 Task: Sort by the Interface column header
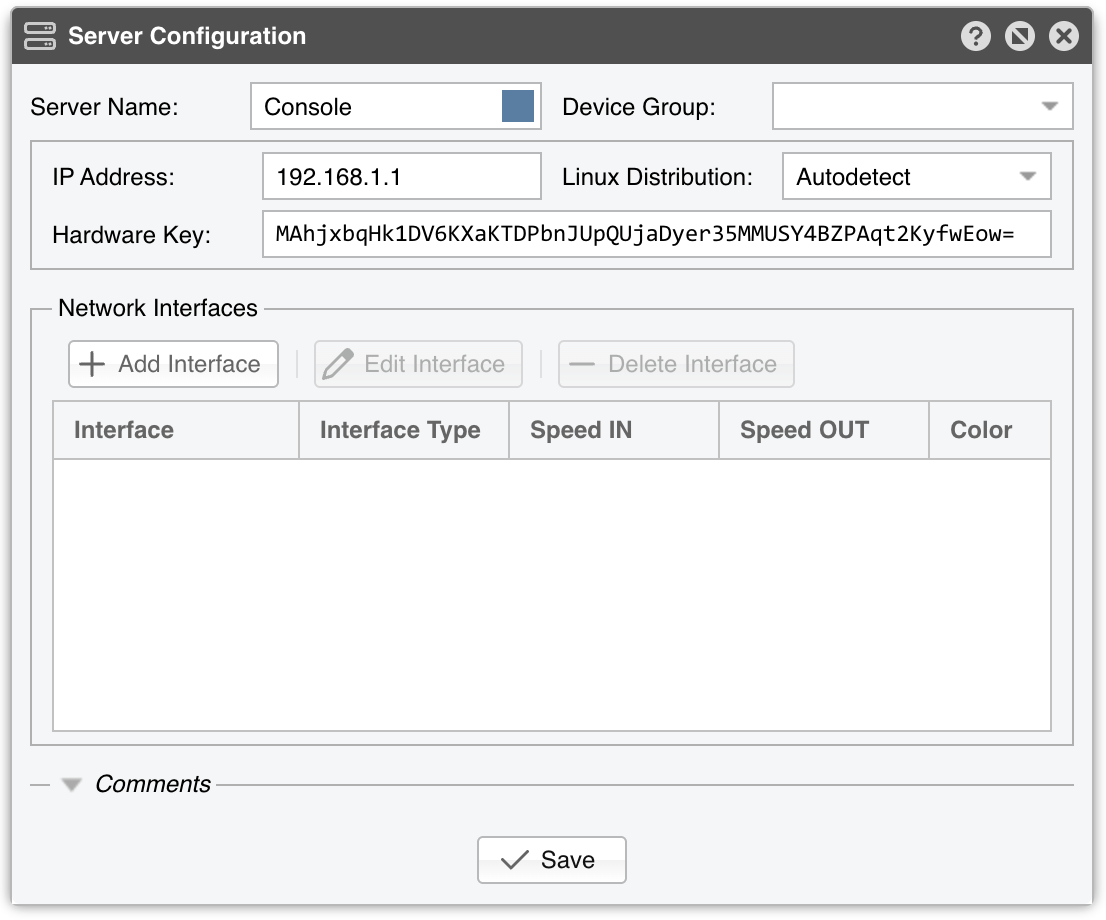[176, 430]
